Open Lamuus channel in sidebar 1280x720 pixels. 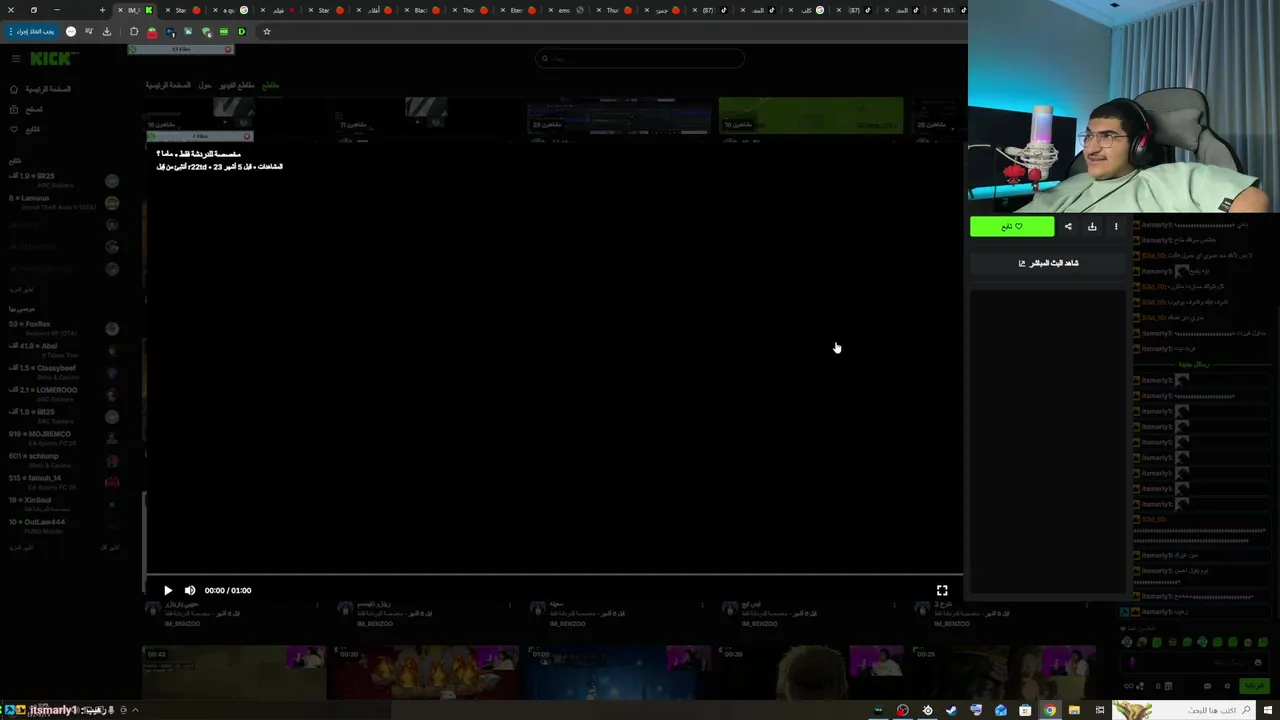click(64, 202)
